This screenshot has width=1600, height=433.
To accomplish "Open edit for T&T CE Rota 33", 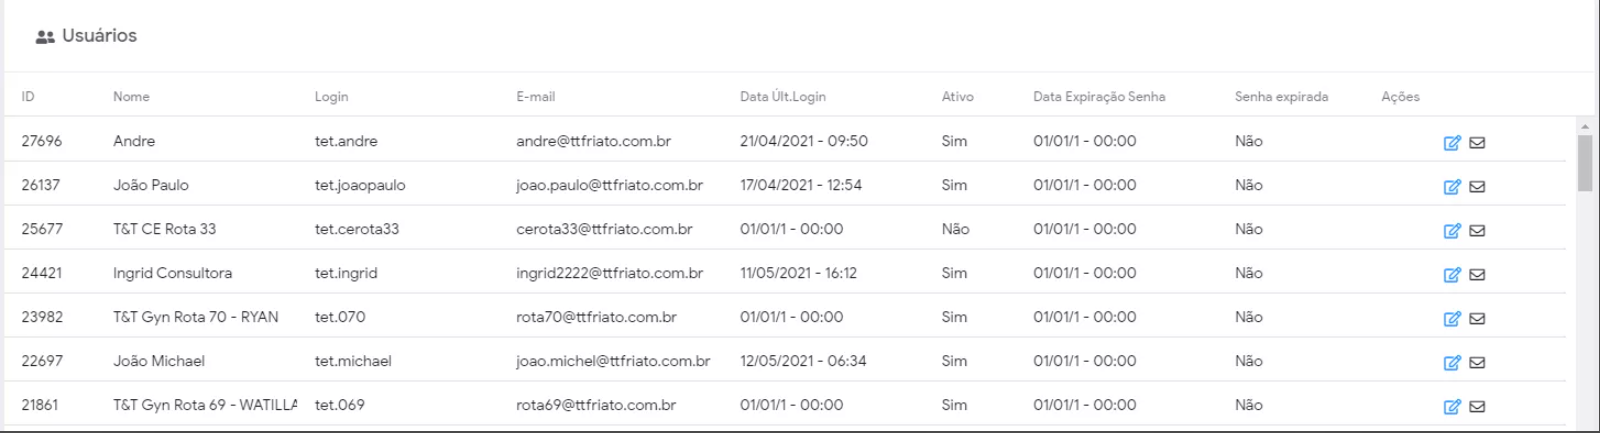I will click(1452, 231).
